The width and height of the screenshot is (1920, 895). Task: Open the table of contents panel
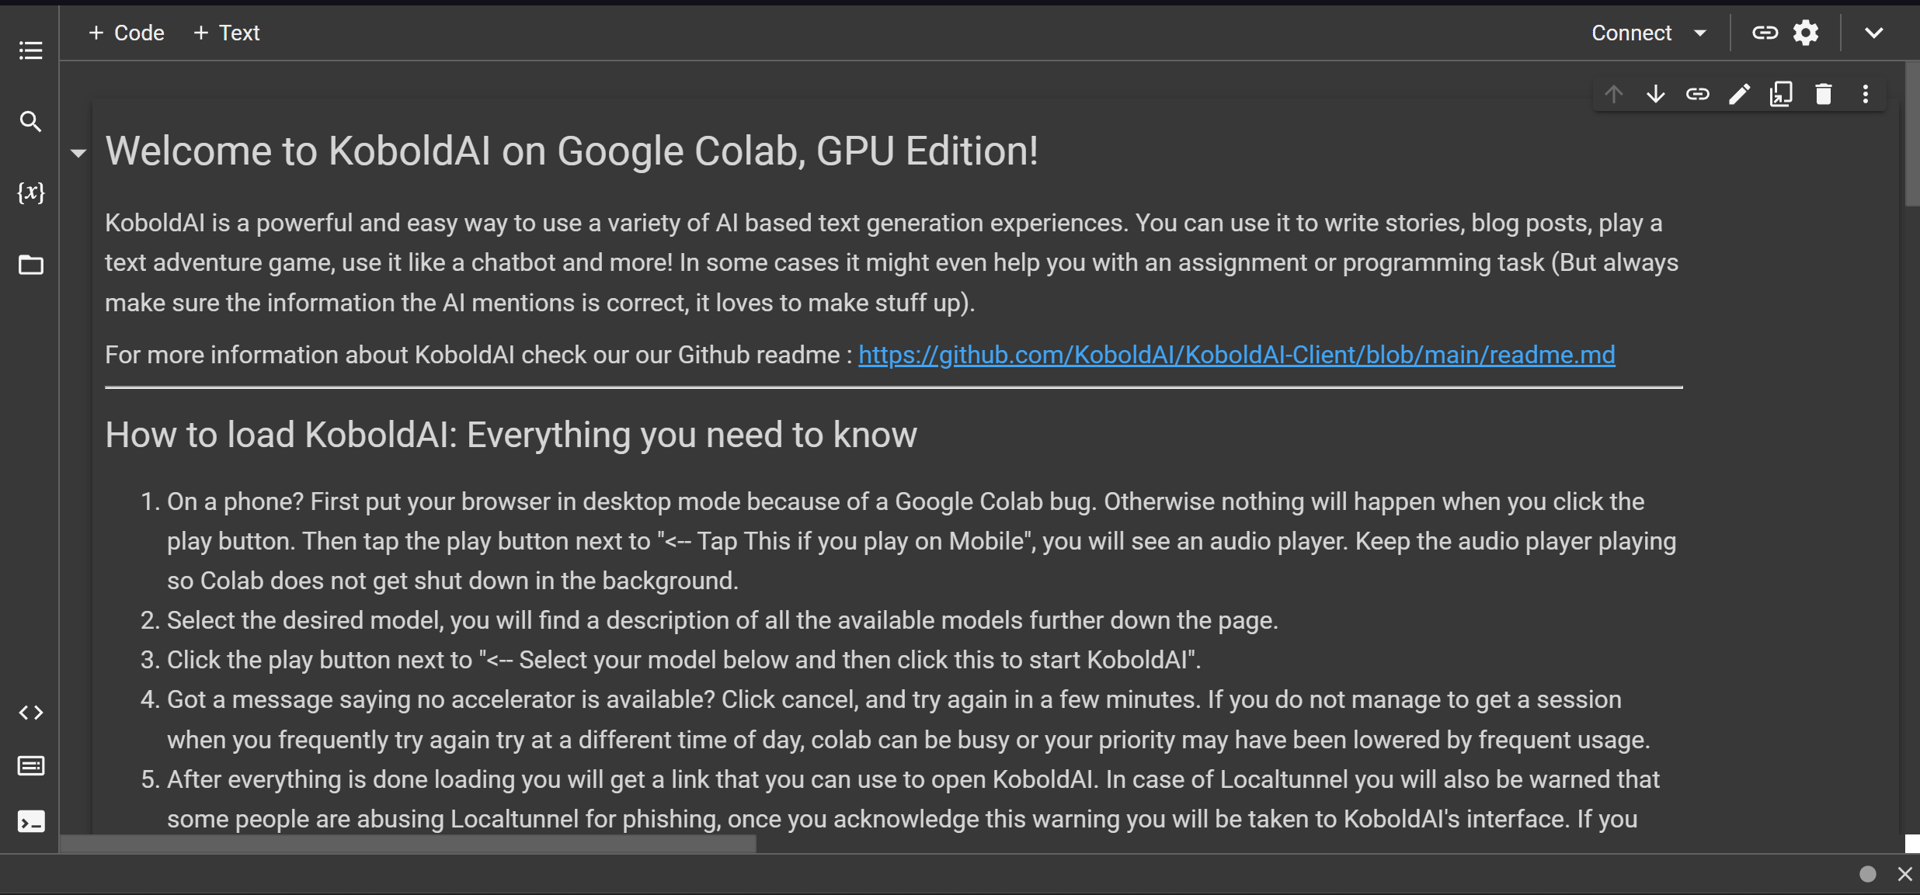(30, 50)
